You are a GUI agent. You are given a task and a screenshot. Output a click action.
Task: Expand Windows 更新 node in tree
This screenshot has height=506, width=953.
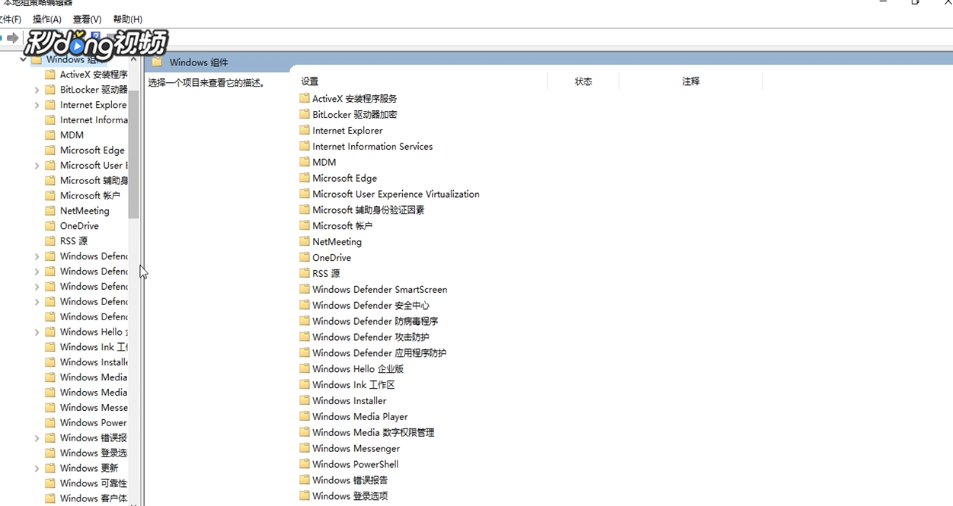click(36, 468)
